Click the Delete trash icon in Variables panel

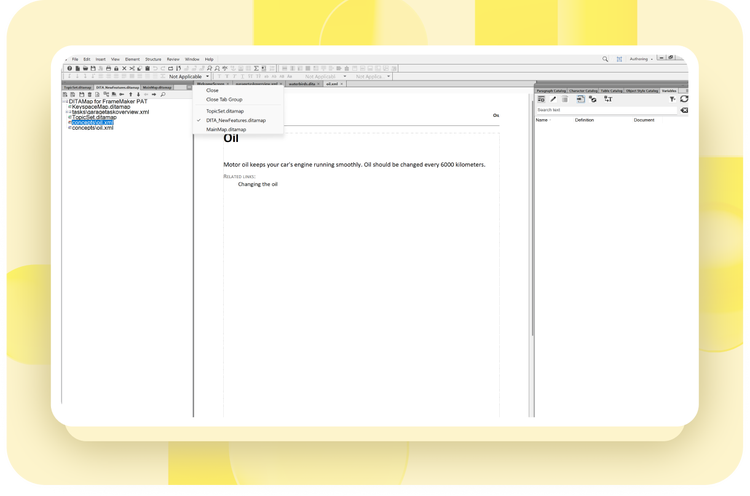564,99
